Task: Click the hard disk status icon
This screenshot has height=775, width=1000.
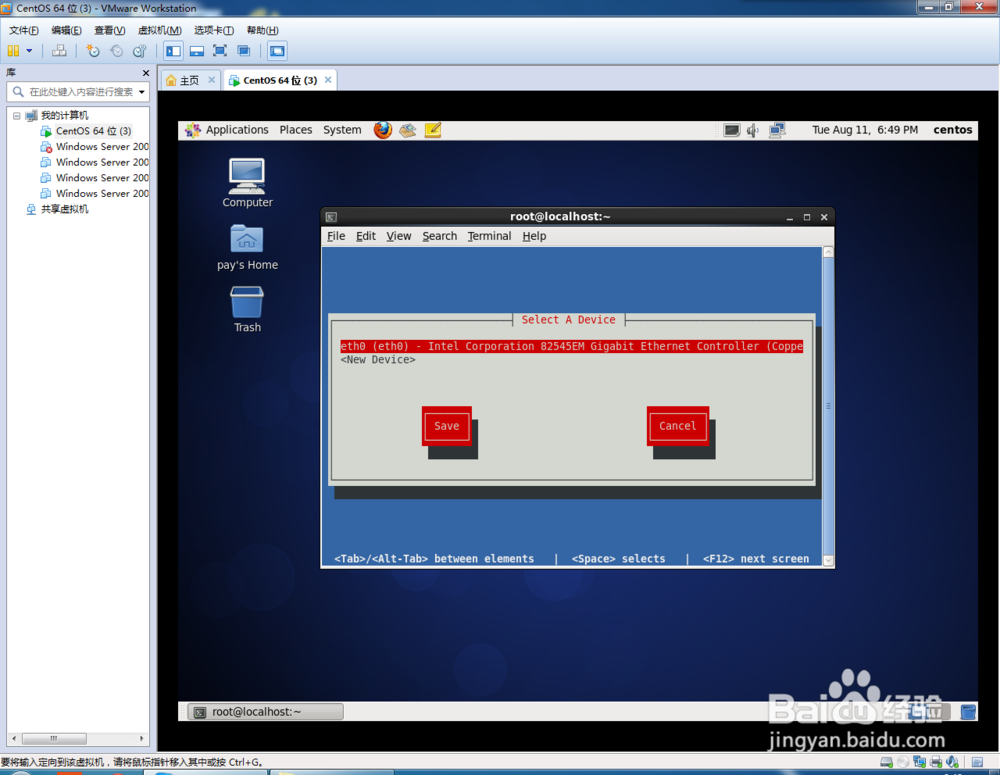Action: pyautogui.click(x=886, y=762)
